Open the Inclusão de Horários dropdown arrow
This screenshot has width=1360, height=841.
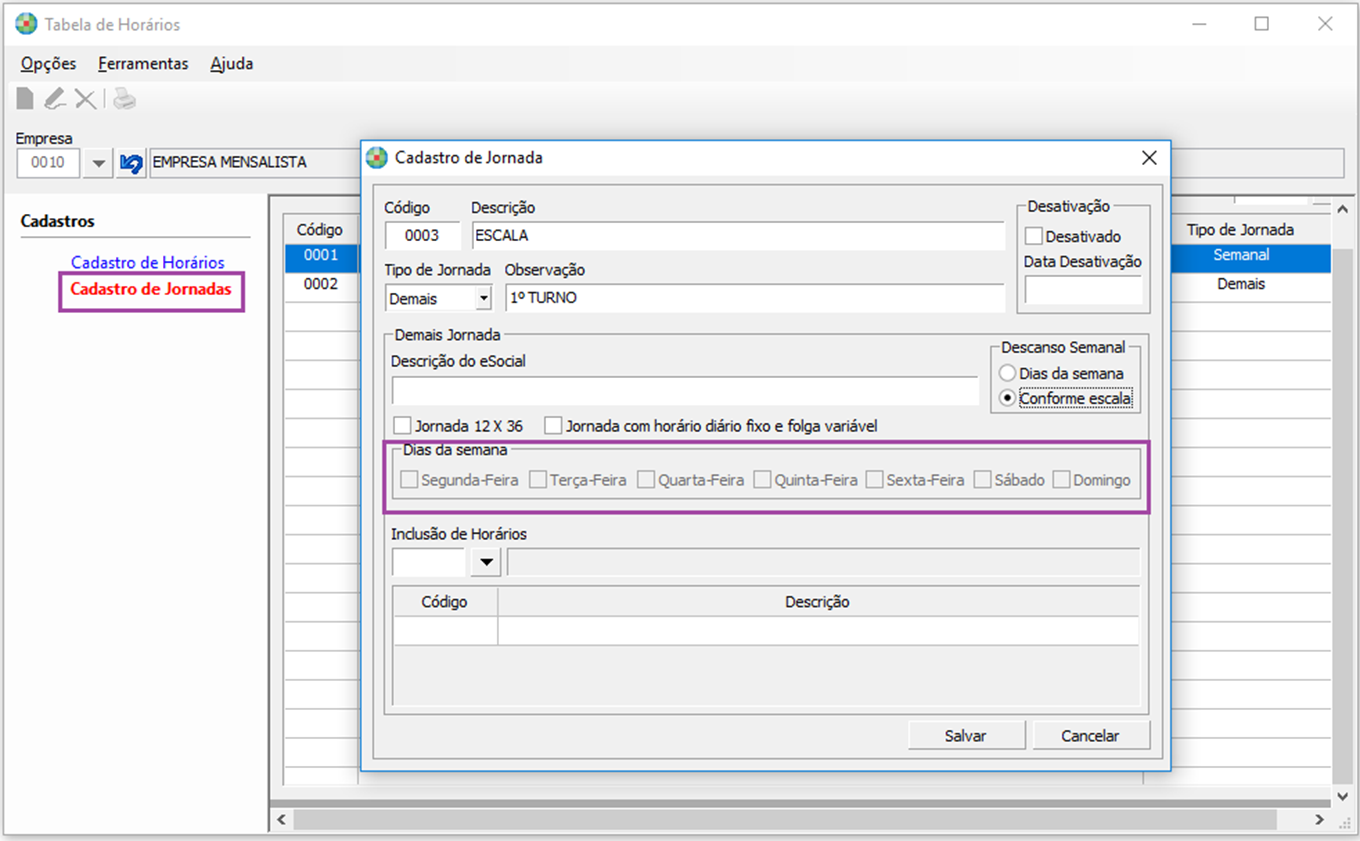[486, 562]
